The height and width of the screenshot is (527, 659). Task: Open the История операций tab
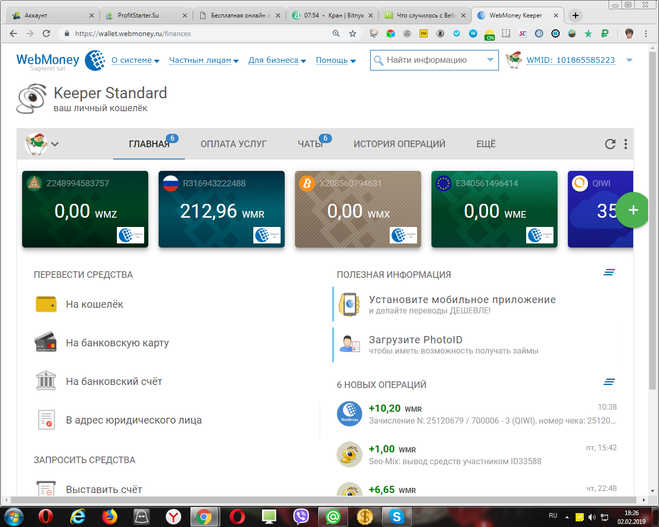pos(399,144)
